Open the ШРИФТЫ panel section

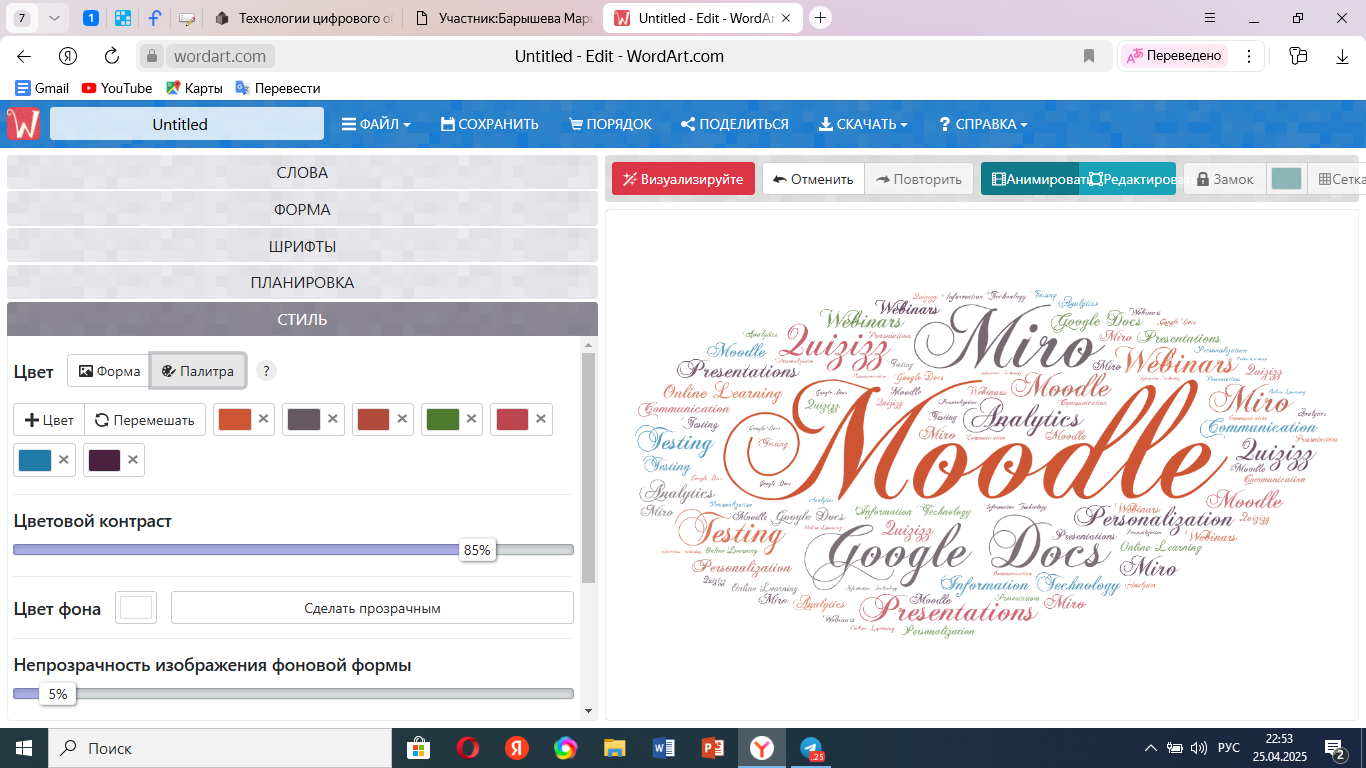pos(302,246)
